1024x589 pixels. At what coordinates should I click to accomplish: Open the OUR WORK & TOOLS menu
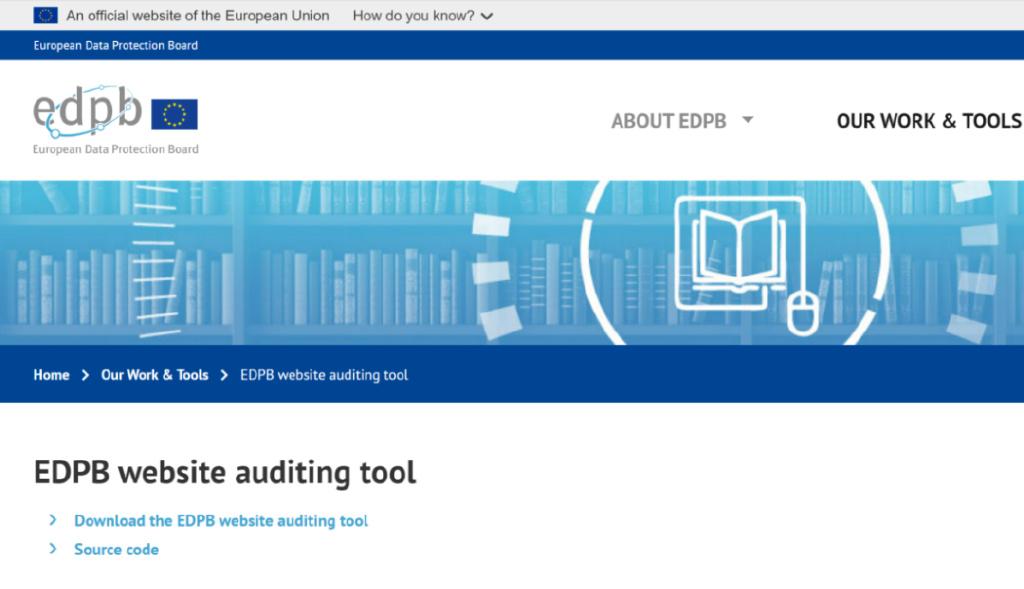(929, 120)
